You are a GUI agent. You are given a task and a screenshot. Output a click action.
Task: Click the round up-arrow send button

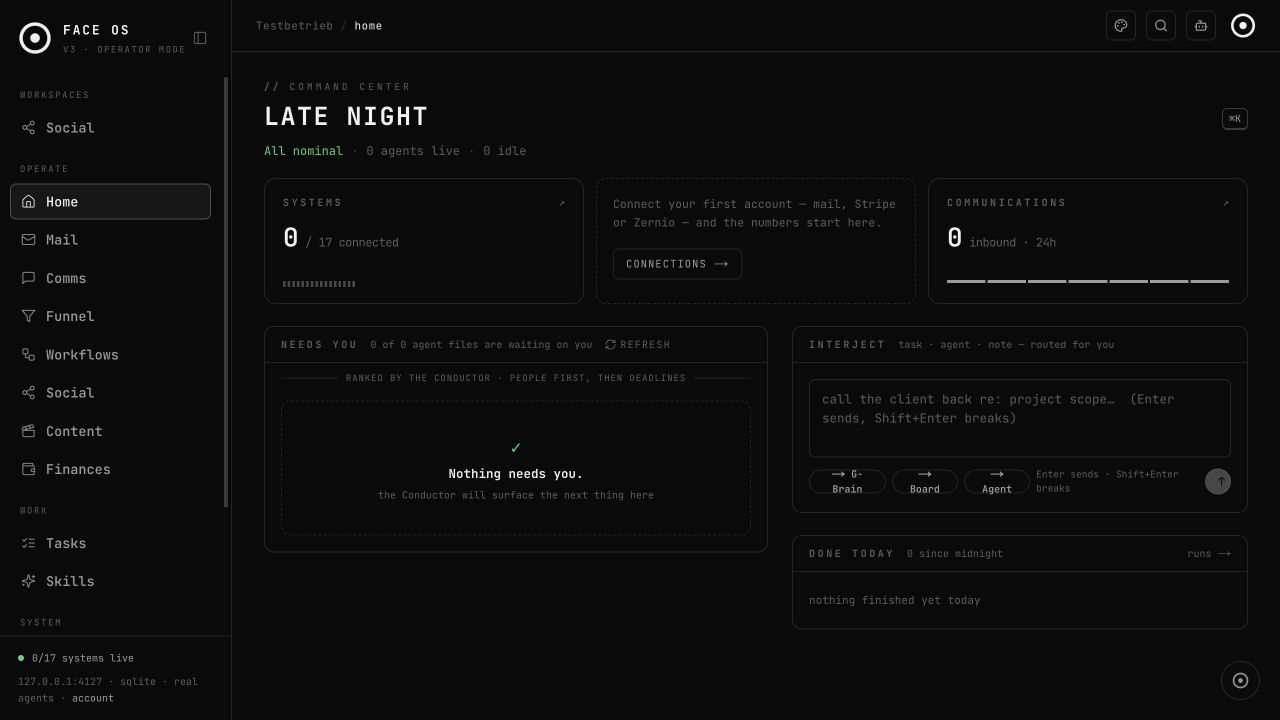1218,482
